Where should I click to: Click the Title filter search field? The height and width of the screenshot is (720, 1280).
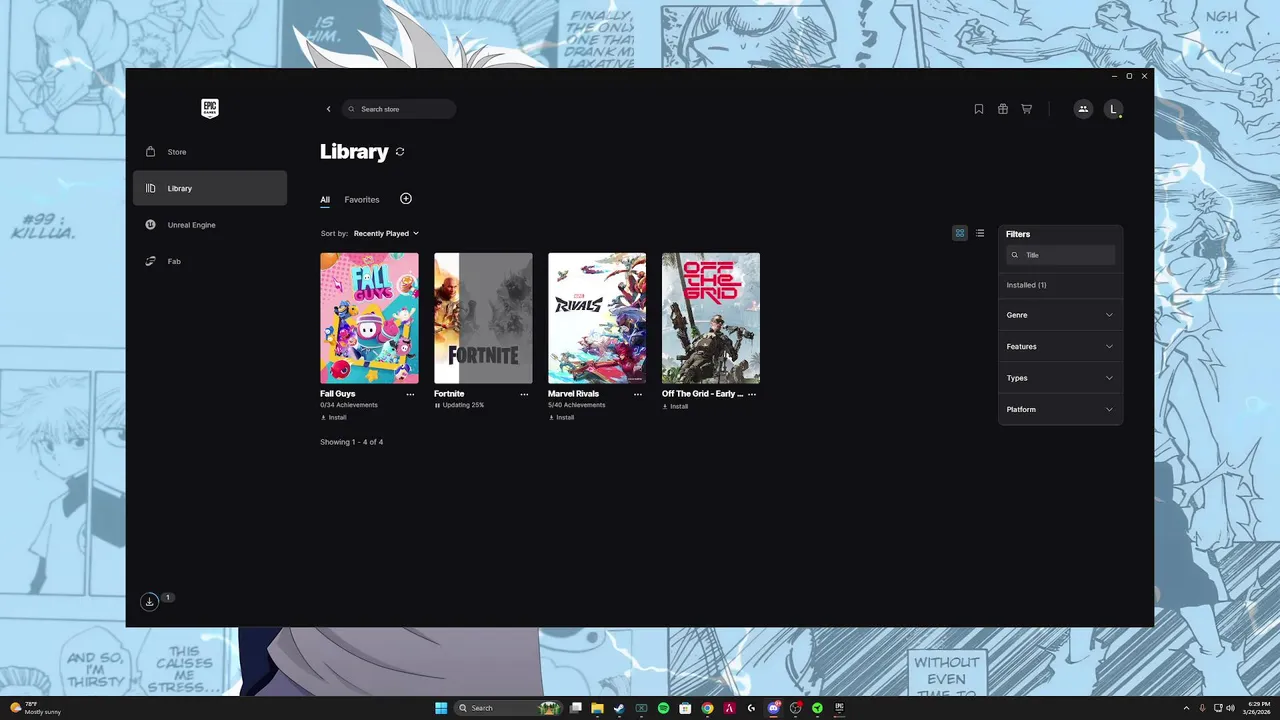coord(1060,255)
